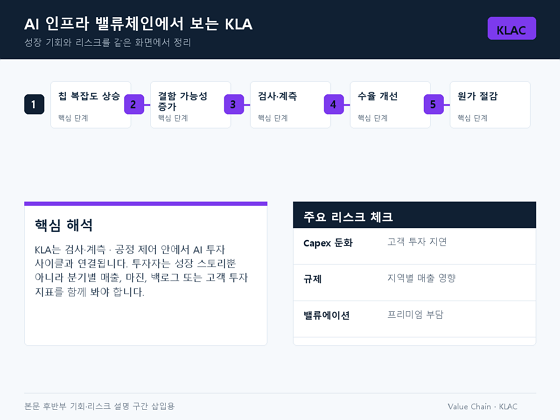Screen dimensions: 560x420
Task: Select the '규제' risk label
Action: [x=312, y=279]
